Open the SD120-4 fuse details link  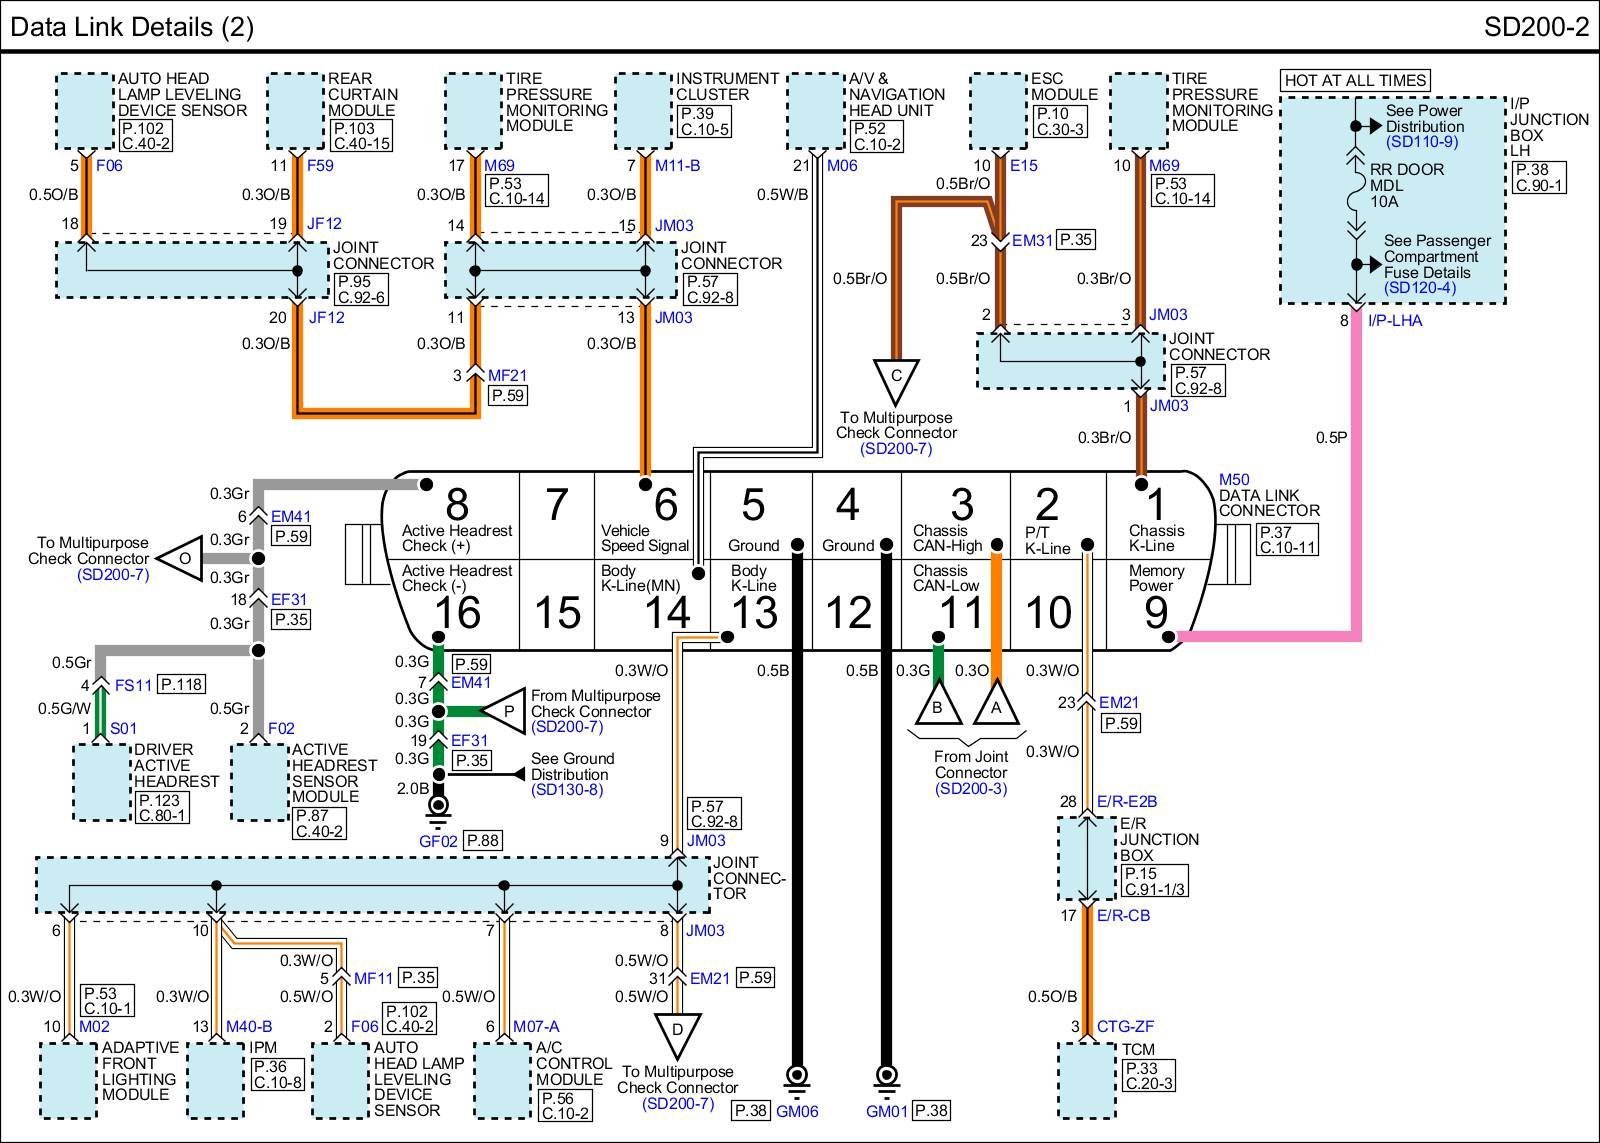coord(1420,288)
